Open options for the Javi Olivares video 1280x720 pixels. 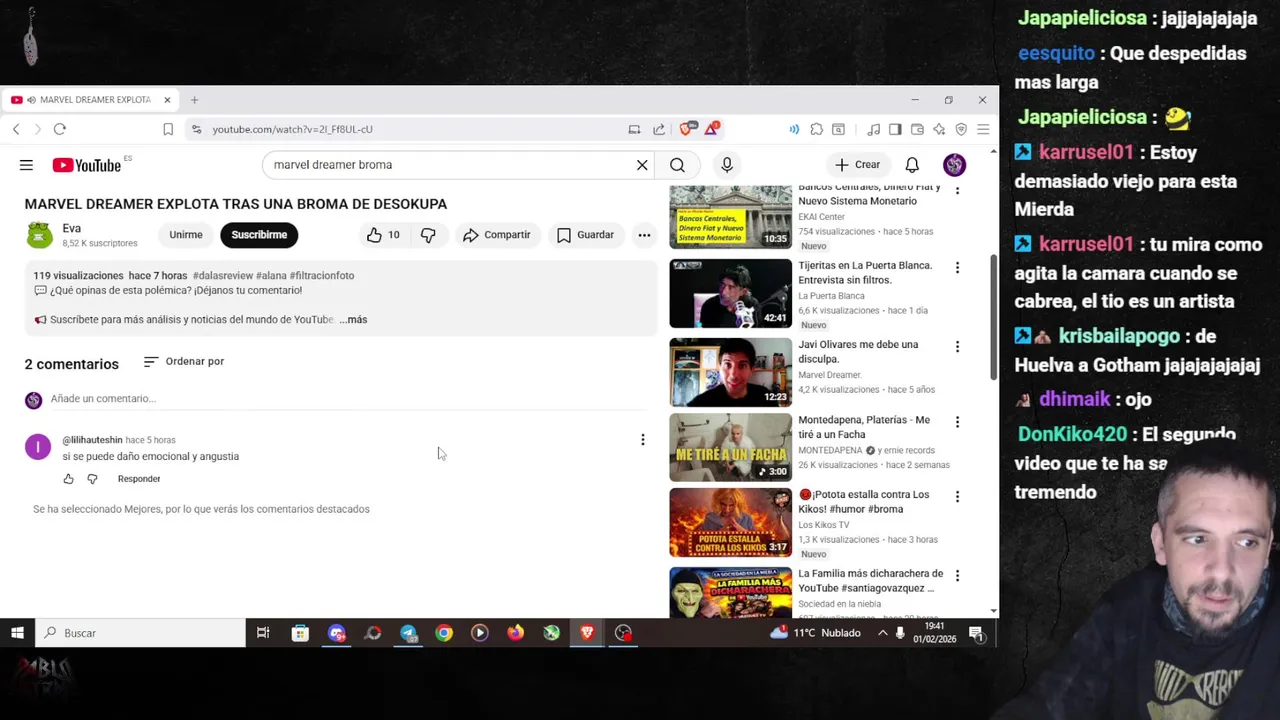[x=957, y=347]
